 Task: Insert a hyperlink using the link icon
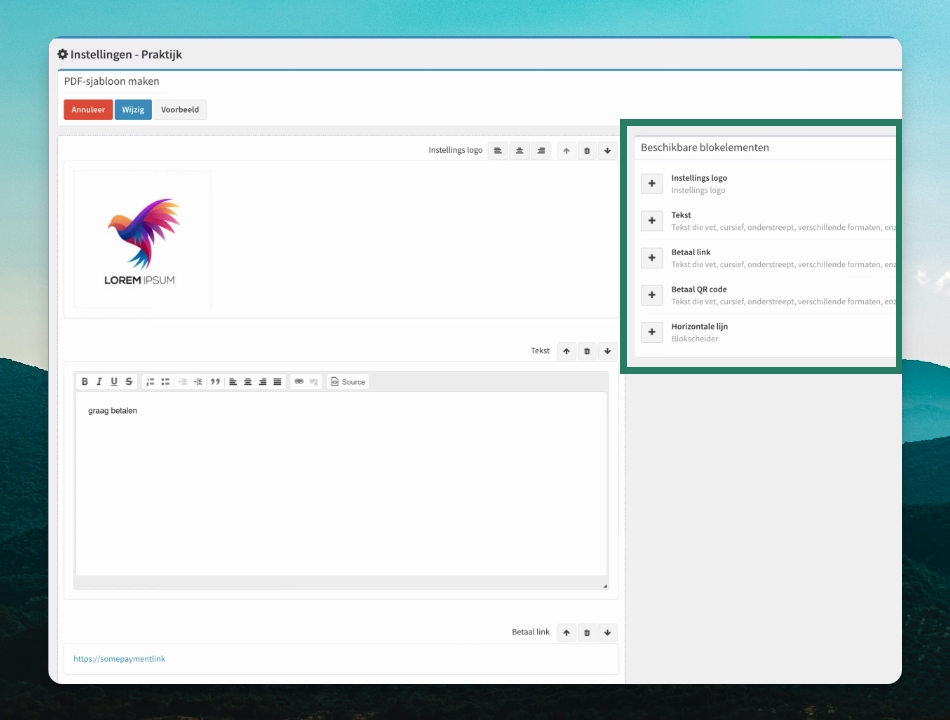coord(299,381)
